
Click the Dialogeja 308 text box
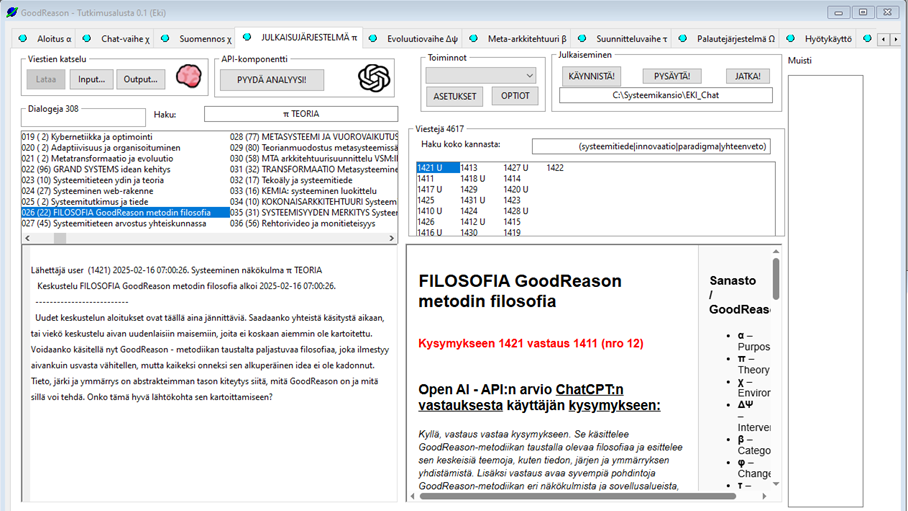coord(83,118)
